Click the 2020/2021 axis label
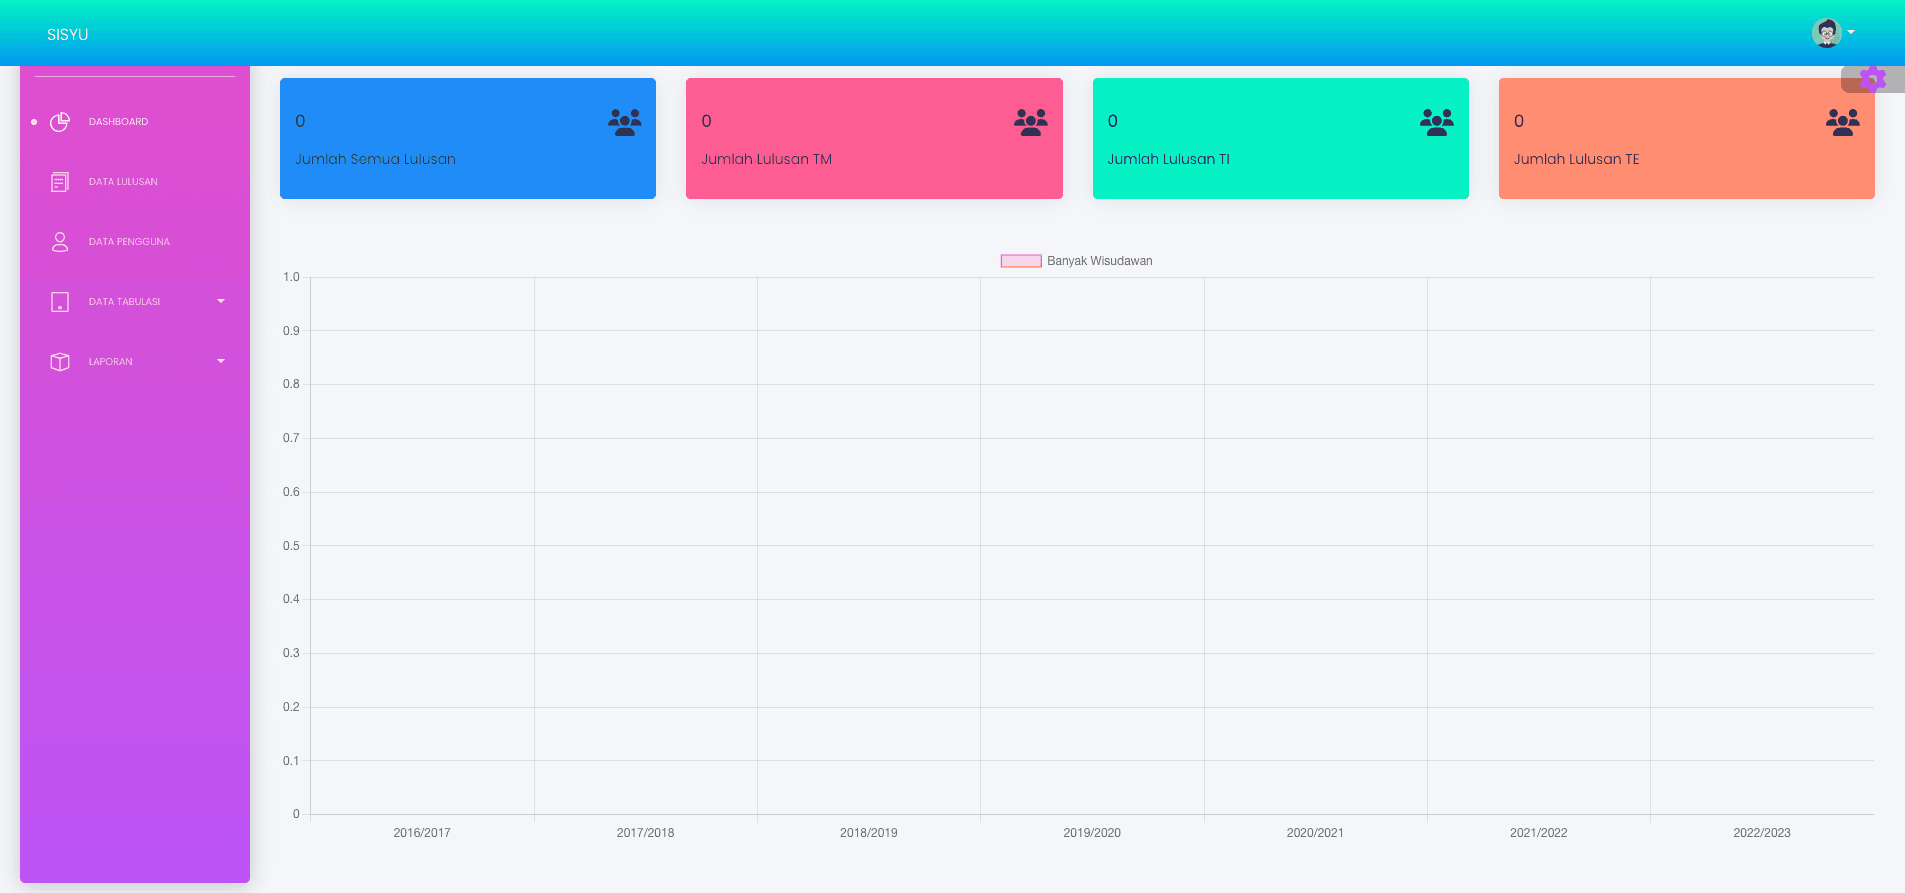 pos(1315,833)
